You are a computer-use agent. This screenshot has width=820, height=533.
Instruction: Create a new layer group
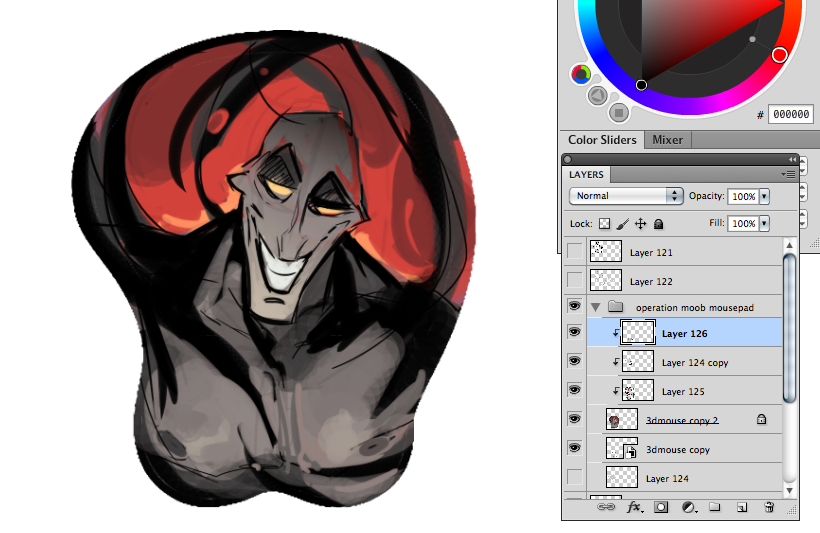click(715, 508)
